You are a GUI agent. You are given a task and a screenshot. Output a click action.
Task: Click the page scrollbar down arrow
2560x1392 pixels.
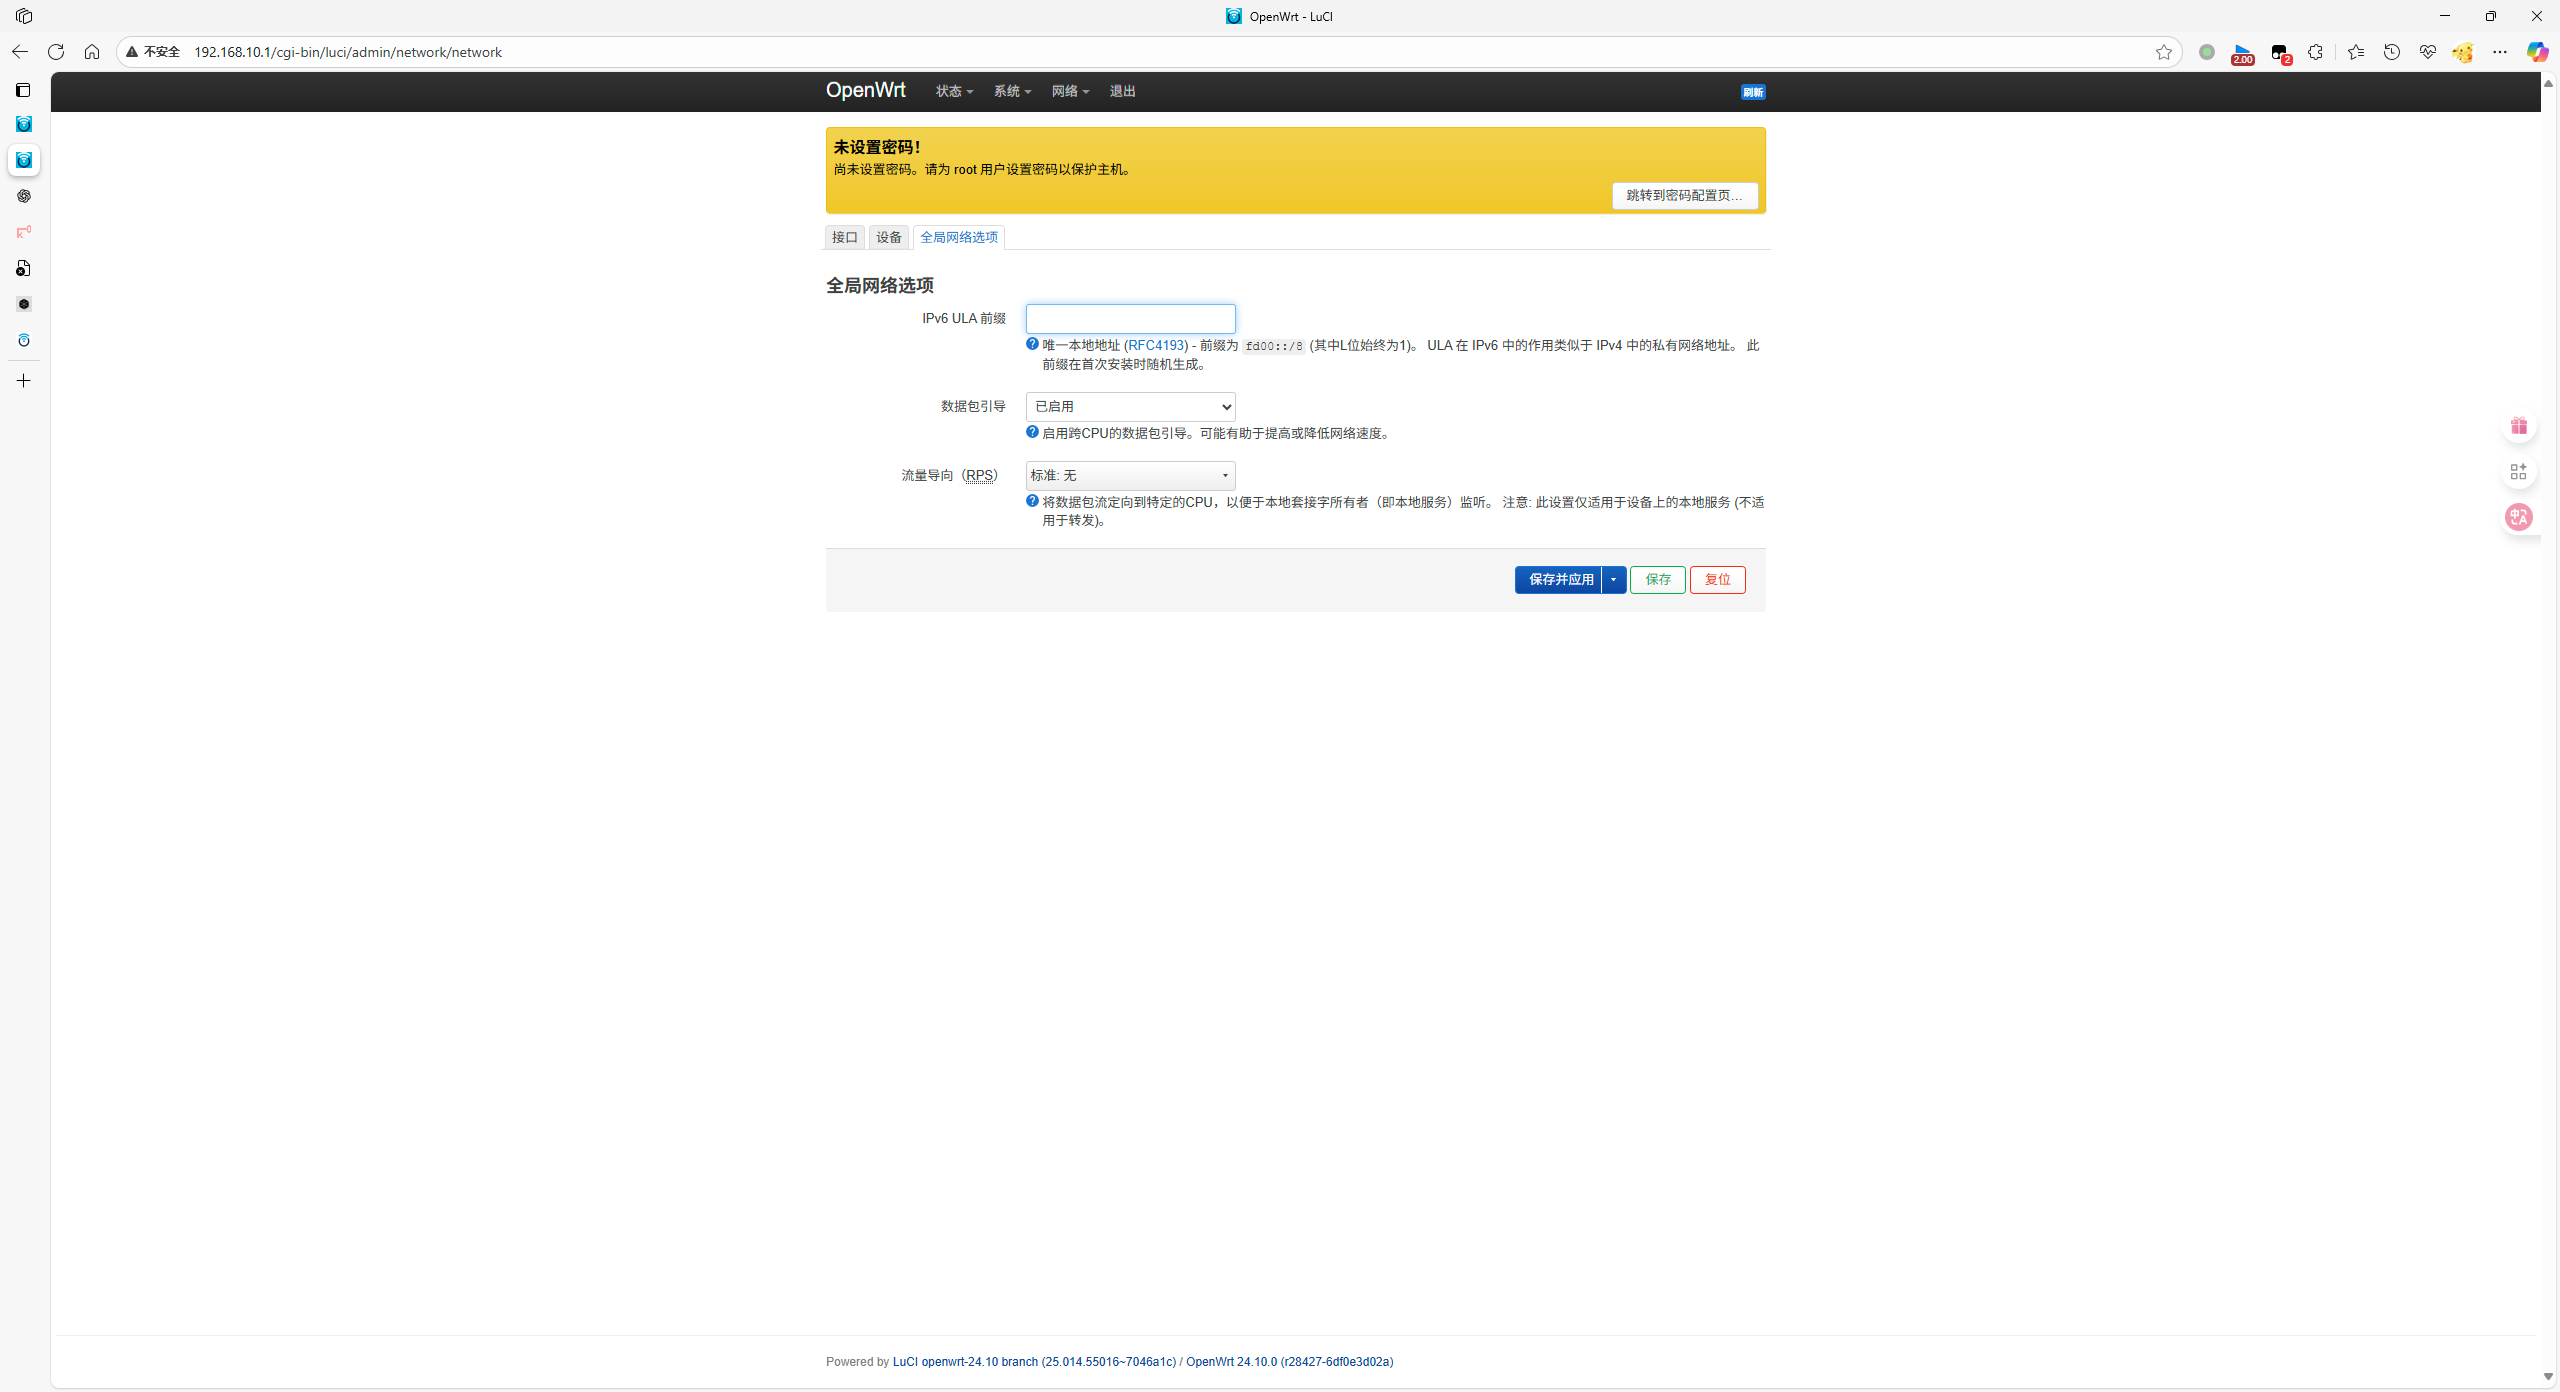2549,1377
